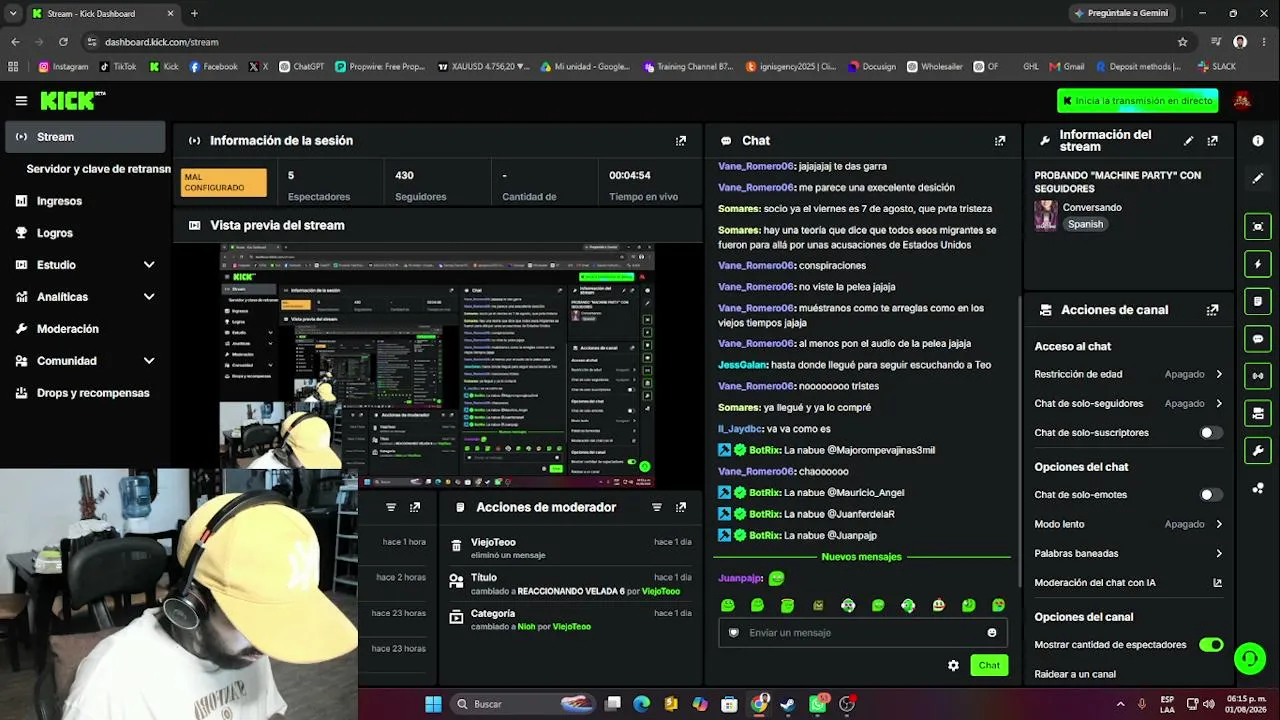The width and height of the screenshot is (1280, 720).
Task: Click the MAL CONFIGURADO status badge
Action: click(x=224, y=183)
